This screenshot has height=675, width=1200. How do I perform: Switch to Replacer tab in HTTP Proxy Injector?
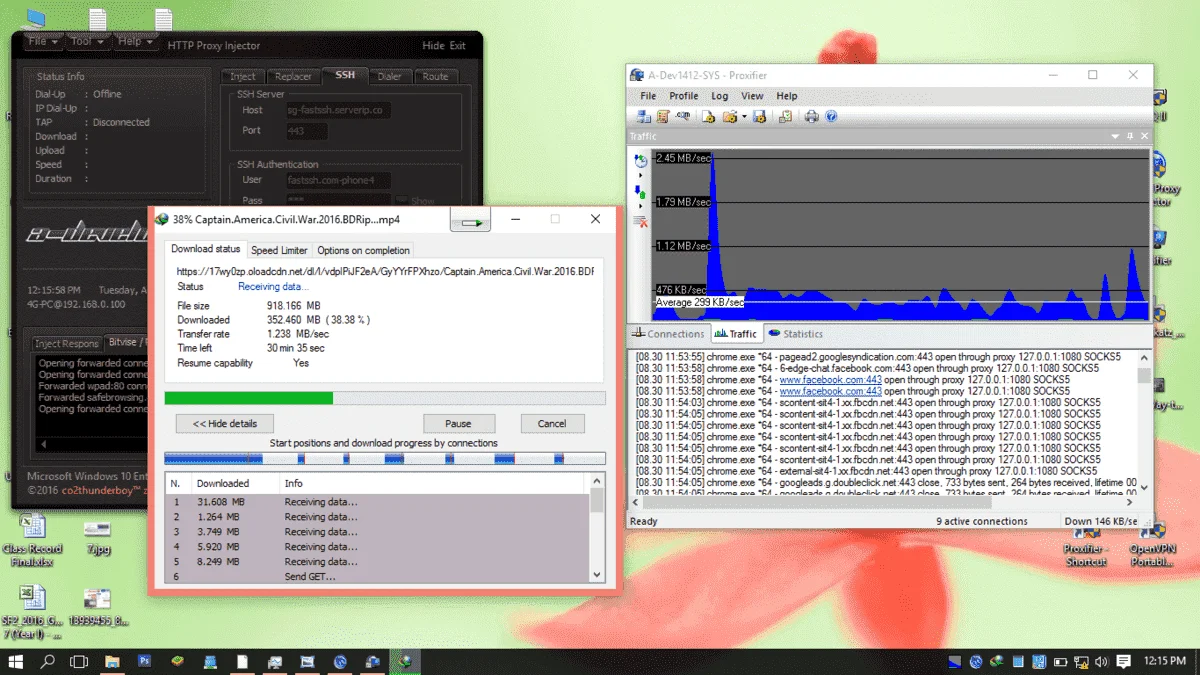tap(293, 76)
